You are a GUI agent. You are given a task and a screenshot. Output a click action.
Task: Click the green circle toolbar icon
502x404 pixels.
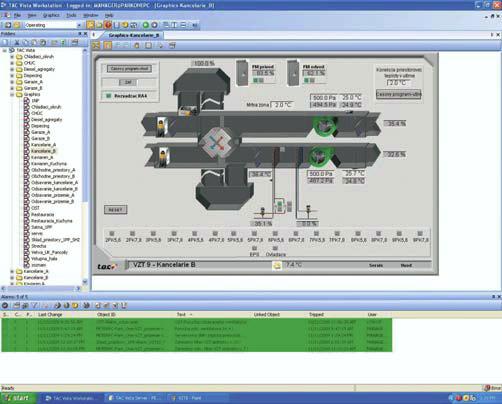(145, 25)
